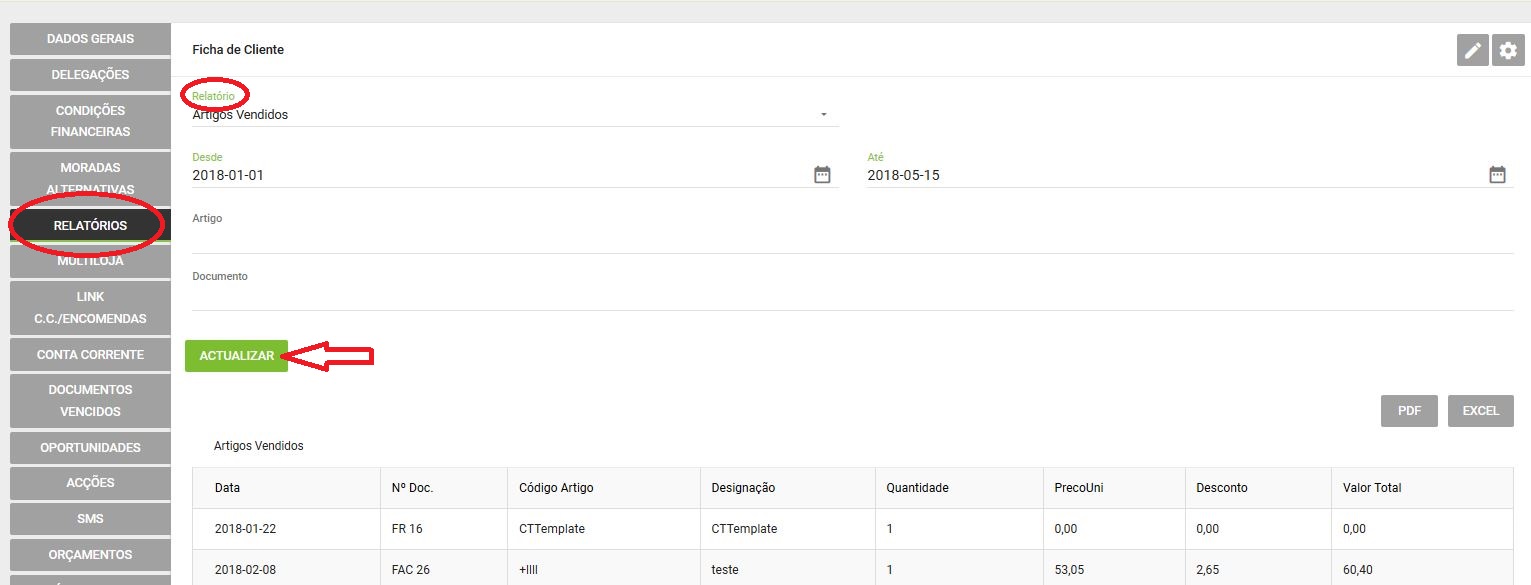Export the report with the EXCEL button

1480,411
